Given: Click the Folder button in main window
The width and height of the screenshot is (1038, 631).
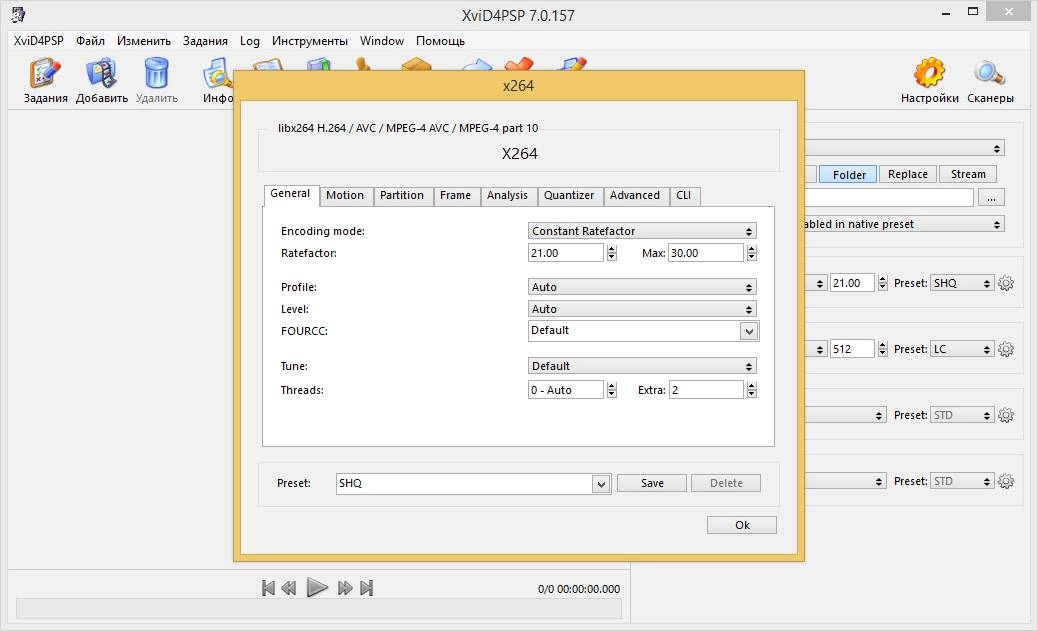Looking at the screenshot, I should 849,175.
